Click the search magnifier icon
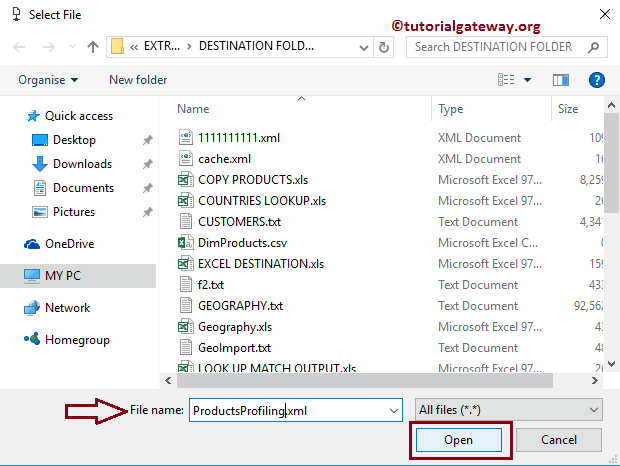This screenshot has width=620, height=466. [593, 47]
